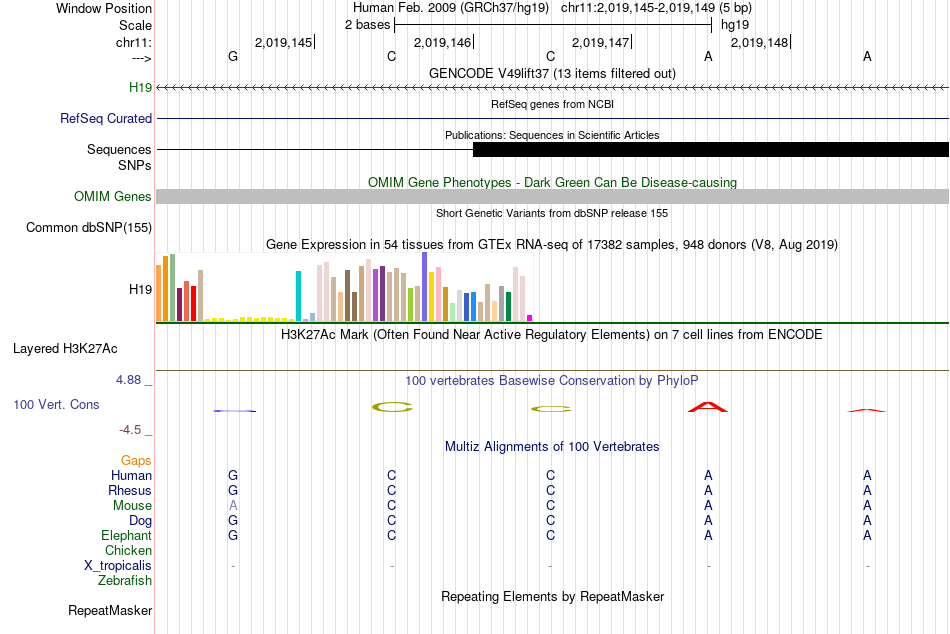This screenshot has height=634, width=950.
Task: Click the H19 label beside the GTEx bar chart
Action: click(x=140, y=289)
